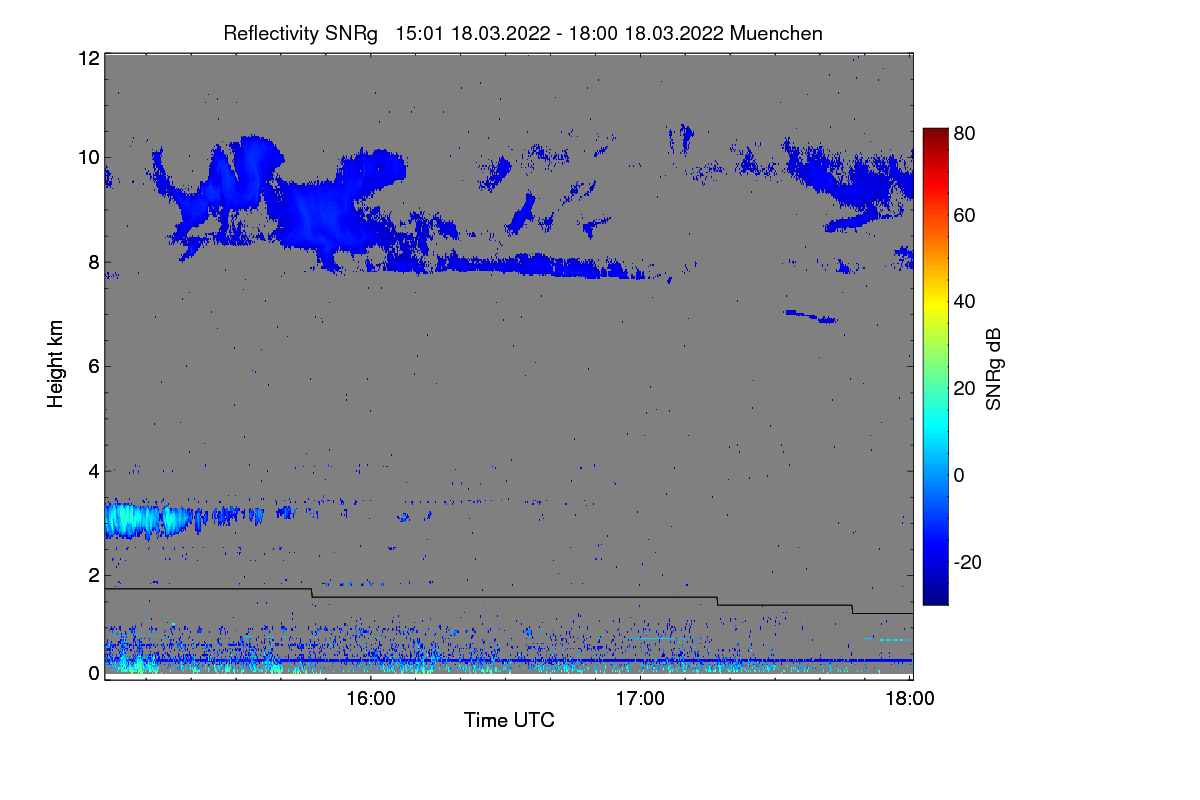Click the -20 dB colorbar tick label
This screenshot has width=1200, height=800.
969,563
